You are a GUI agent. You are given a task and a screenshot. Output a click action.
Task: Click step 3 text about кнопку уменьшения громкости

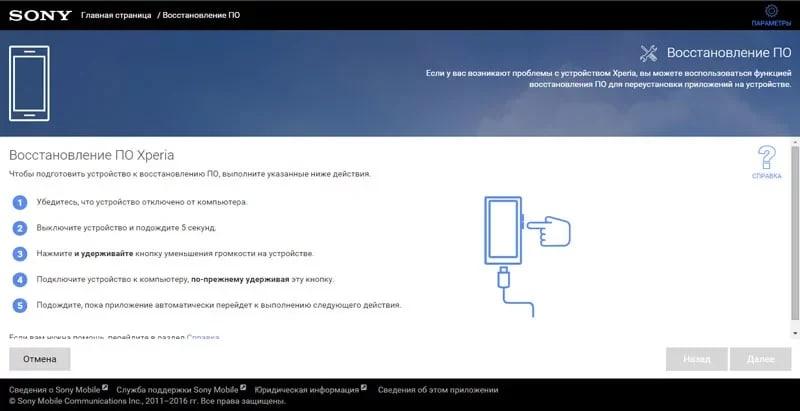[x=175, y=253]
